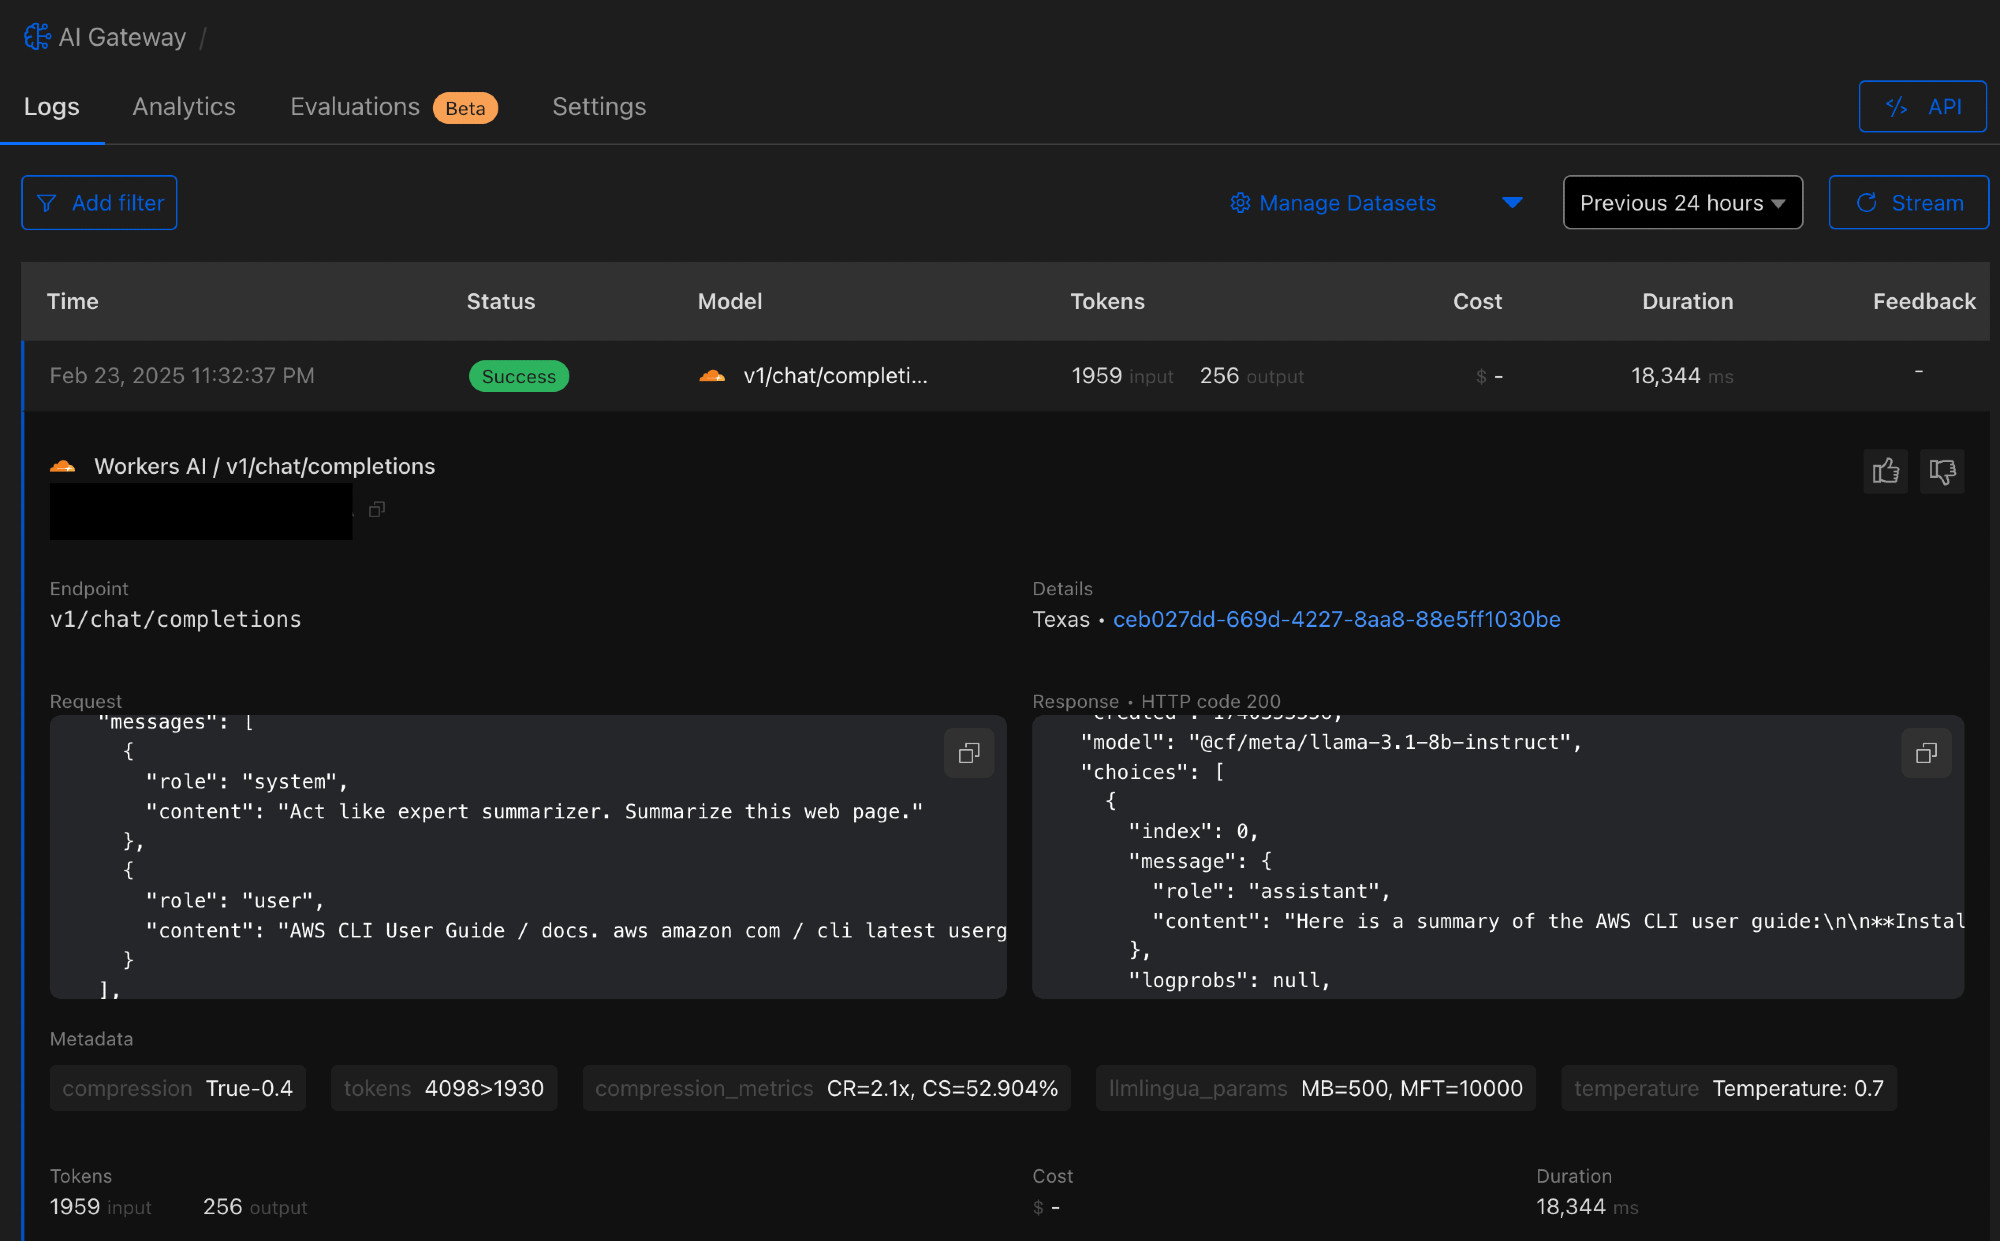Click the Cloudflare icon in the Model cell
The height and width of the screenshot is (1241, 2000).
point(712,376)
